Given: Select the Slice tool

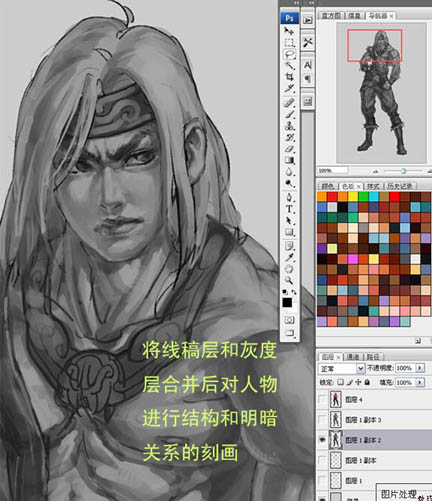Looking at the screenshot, I should pos(289,88).
